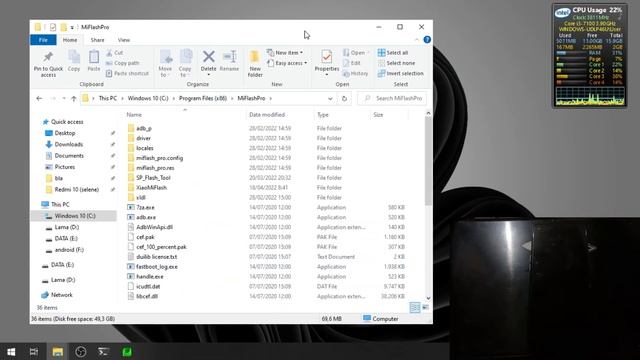This screenshot has height=360, width=640.
Task: Switch to the View ribbon tab
Action: pyautogui.click(x=124, y=40)
